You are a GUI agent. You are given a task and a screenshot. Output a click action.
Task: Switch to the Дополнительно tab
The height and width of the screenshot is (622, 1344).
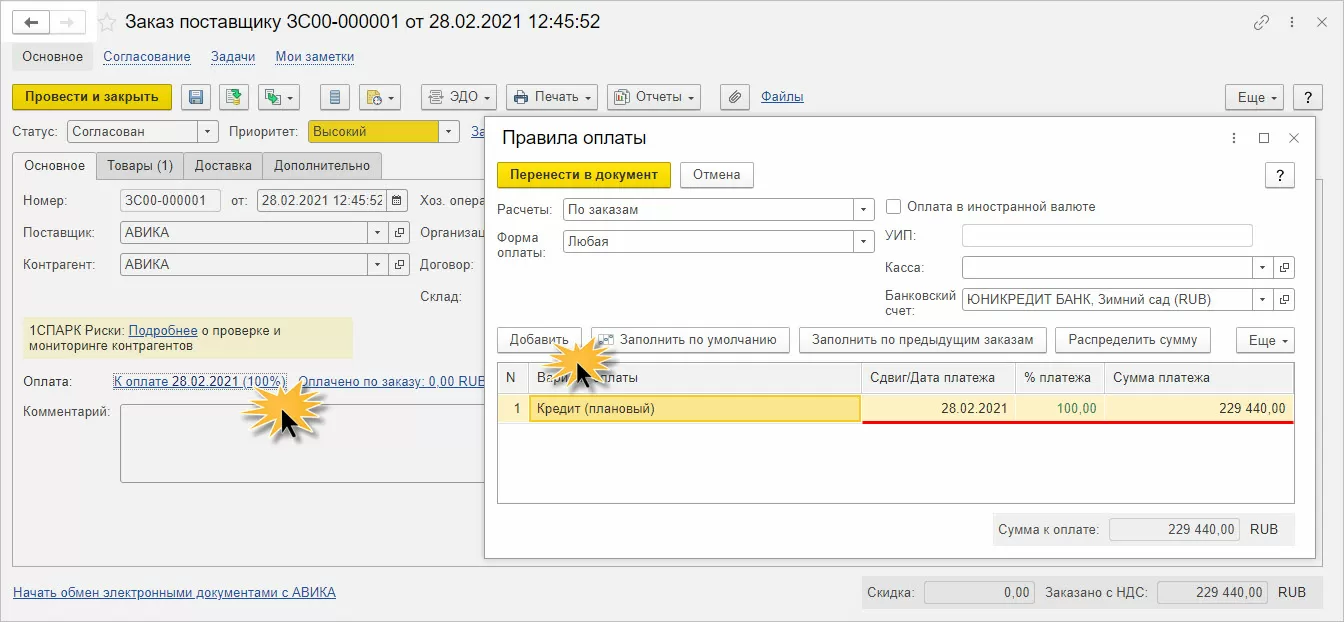coord(322,166)
